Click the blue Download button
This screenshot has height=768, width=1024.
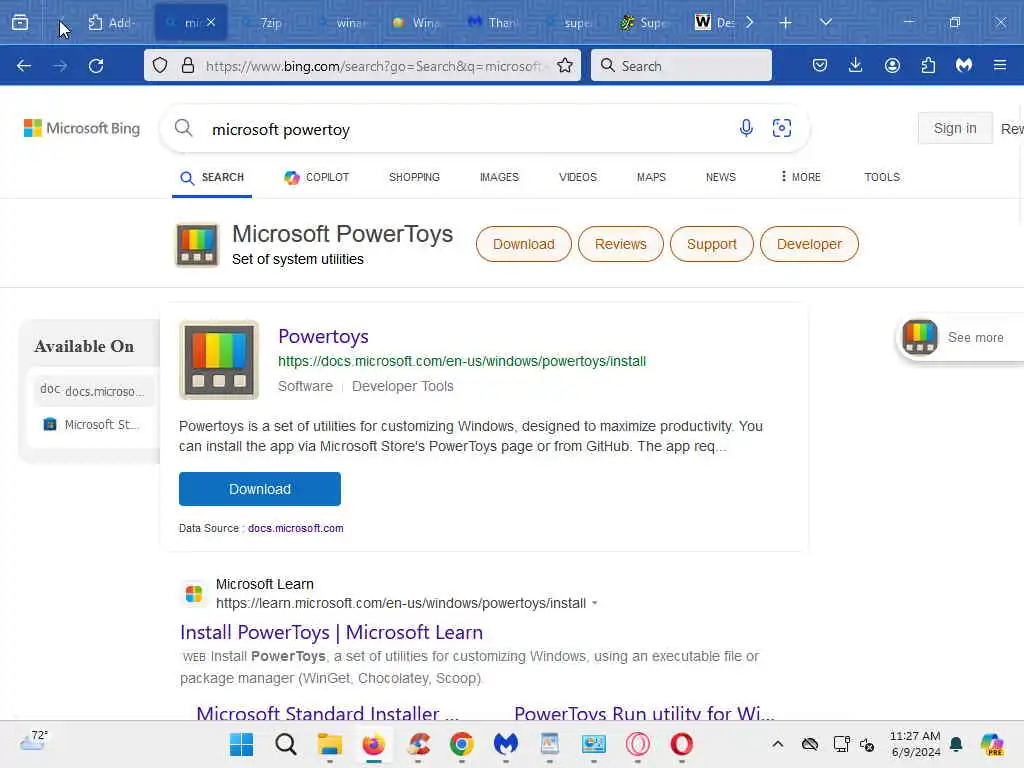coord(260,489)
